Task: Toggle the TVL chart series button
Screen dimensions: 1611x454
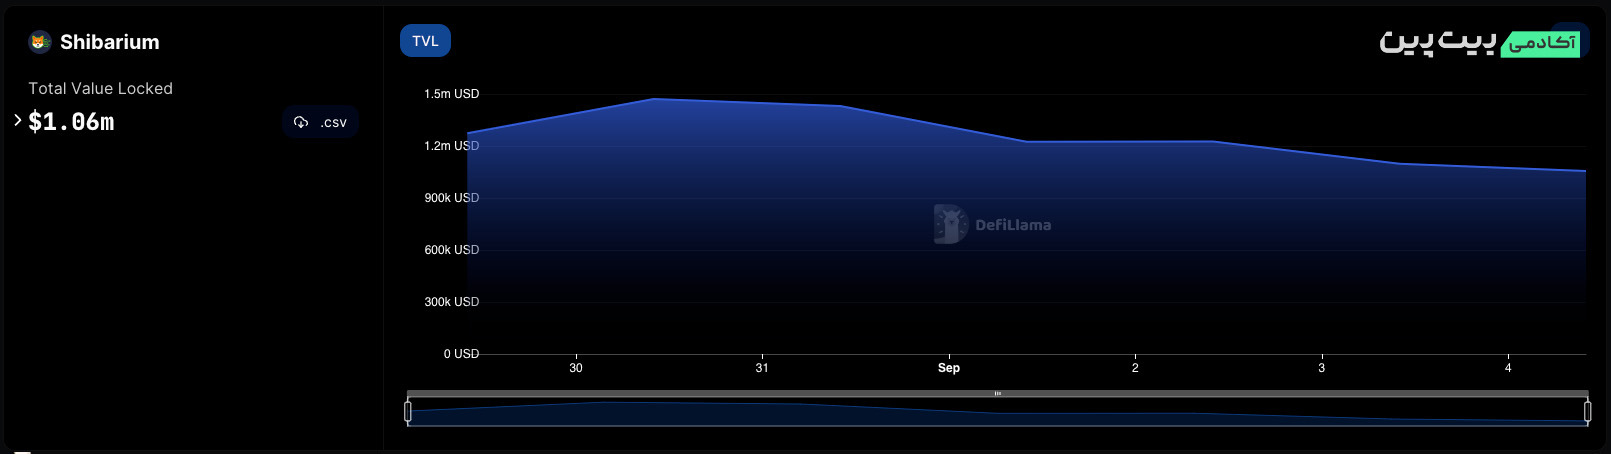Action: point(425,41)
